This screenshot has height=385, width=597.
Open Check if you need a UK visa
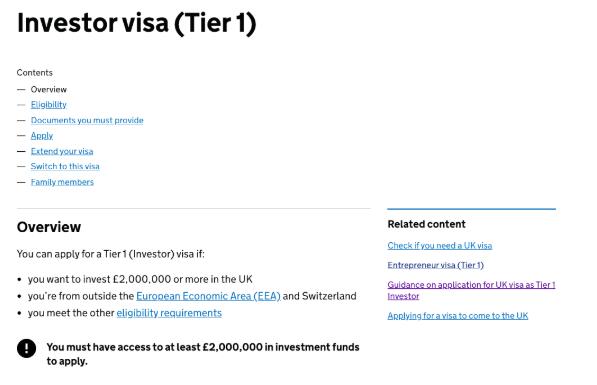(440, 246)
